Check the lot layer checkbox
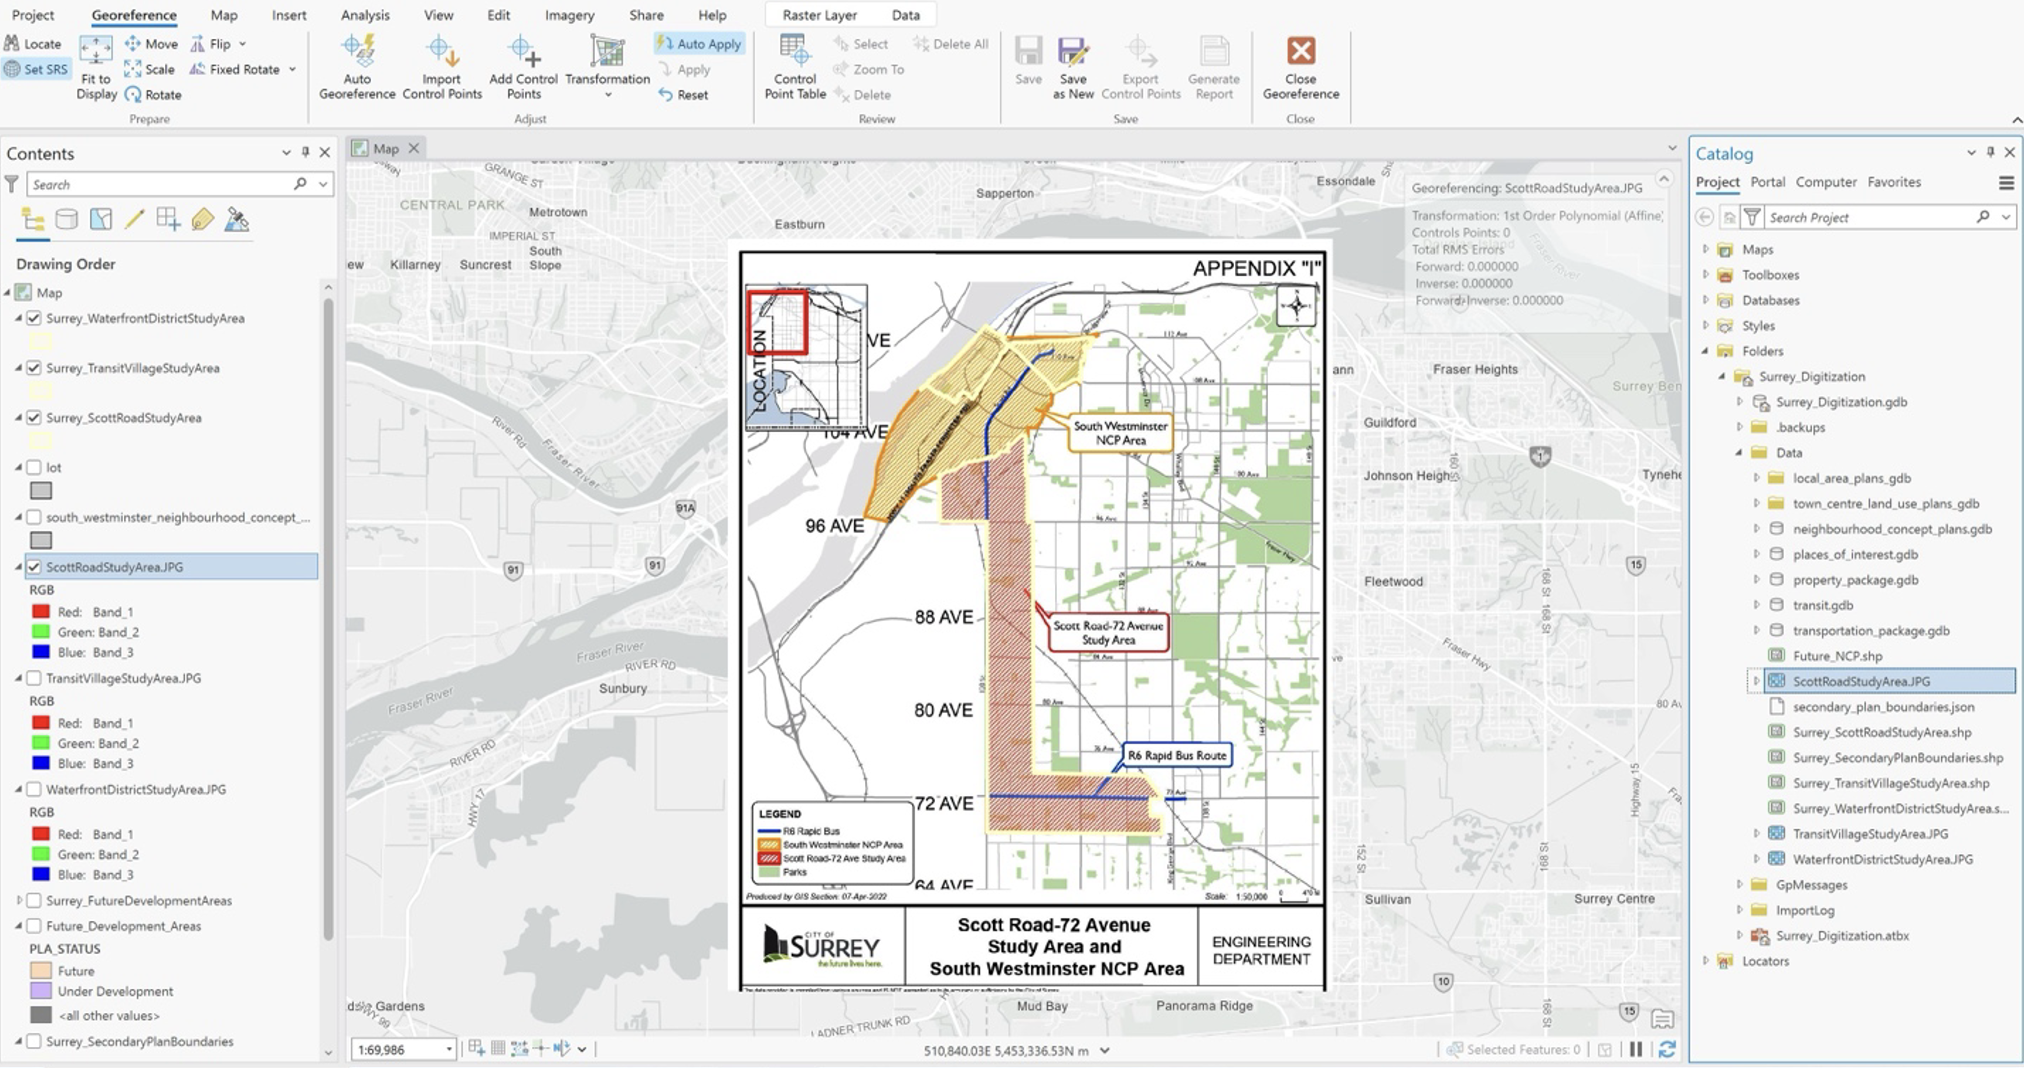The width and height of the screenshot is (2024, 1068). (34, 467)
